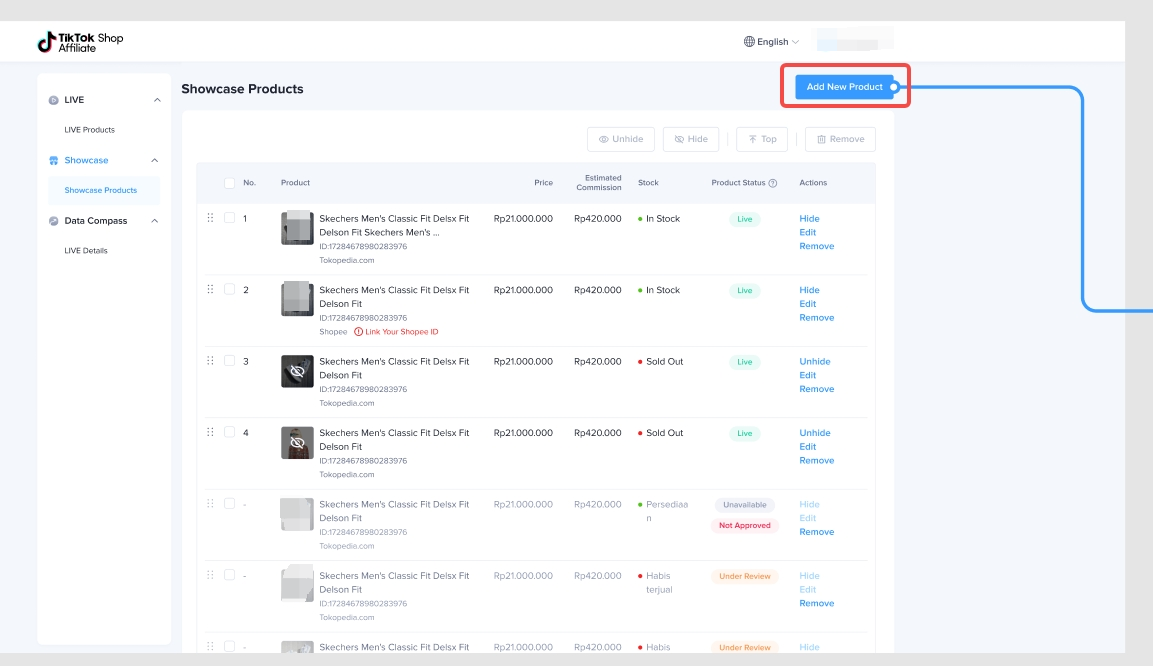Click Remove link for product 1
Viewport: 1153px width, 666px height.
tap(816, 246)
